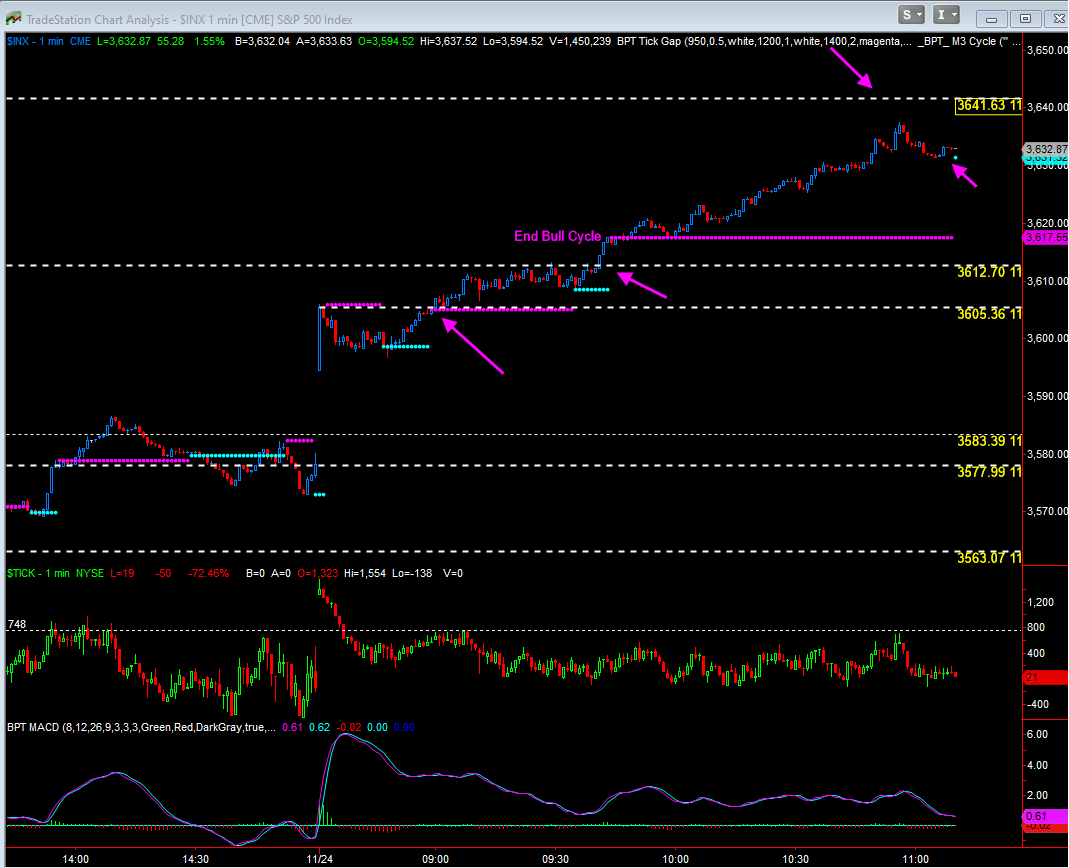Click the 3641.63 yellow price level label
Viewport: 1069px width, 868px height.
(988, 104)
